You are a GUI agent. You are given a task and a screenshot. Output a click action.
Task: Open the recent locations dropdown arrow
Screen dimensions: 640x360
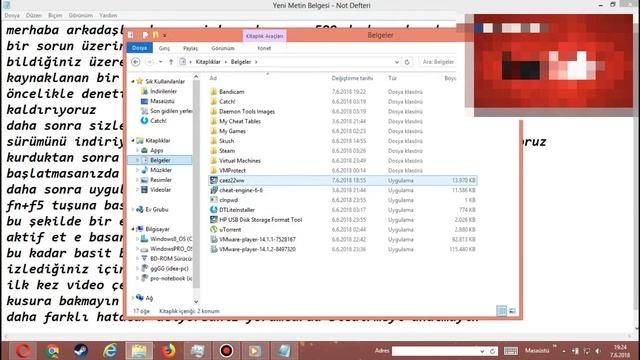(160, 62)
